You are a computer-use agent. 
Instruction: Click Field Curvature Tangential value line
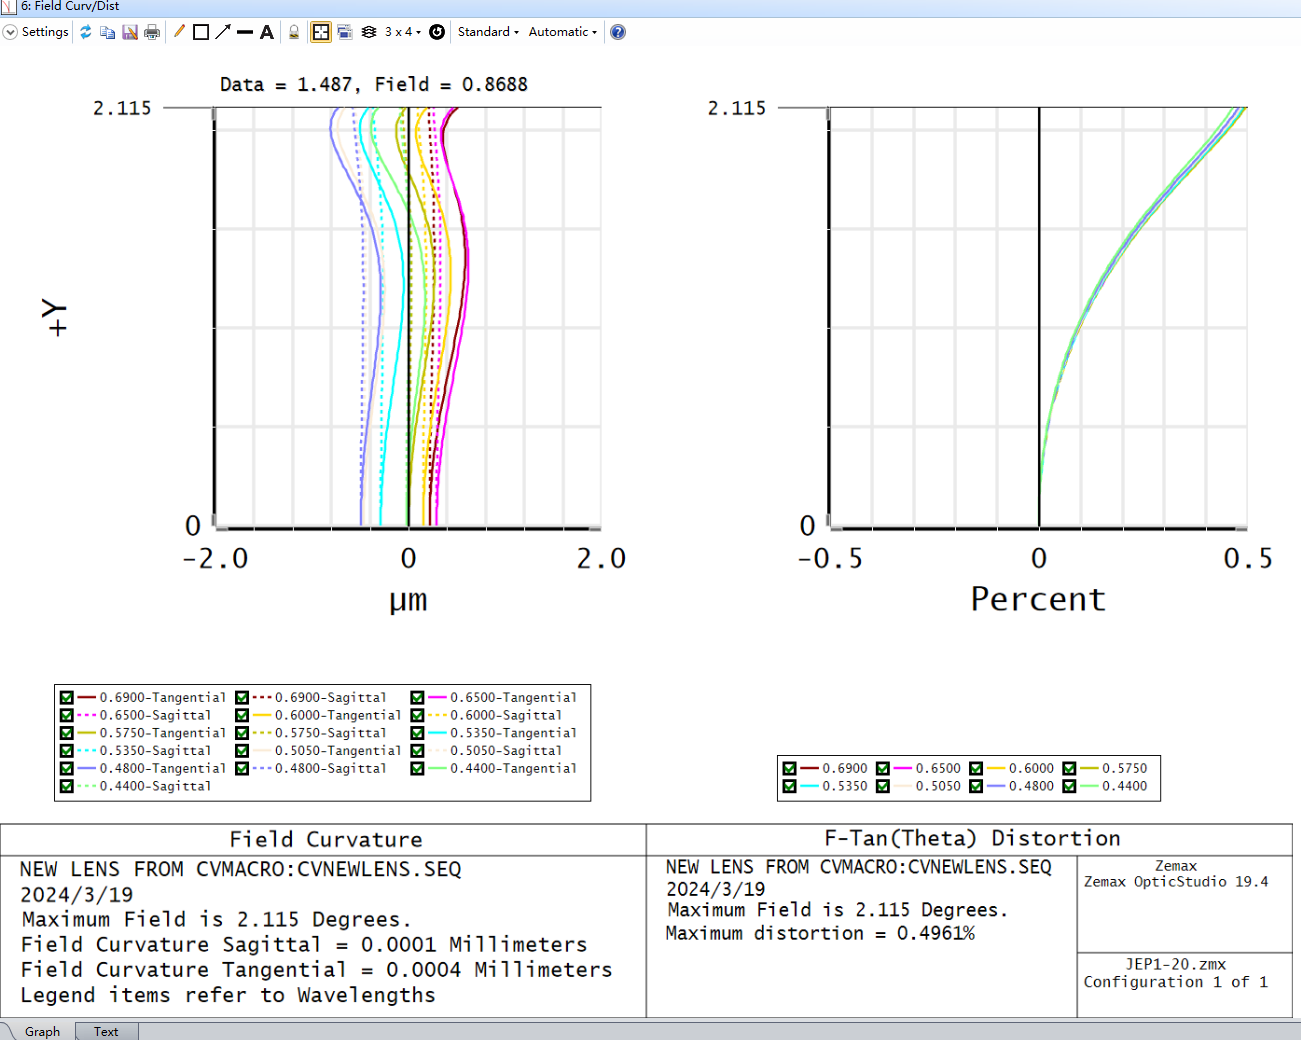(x=316, y=970)
